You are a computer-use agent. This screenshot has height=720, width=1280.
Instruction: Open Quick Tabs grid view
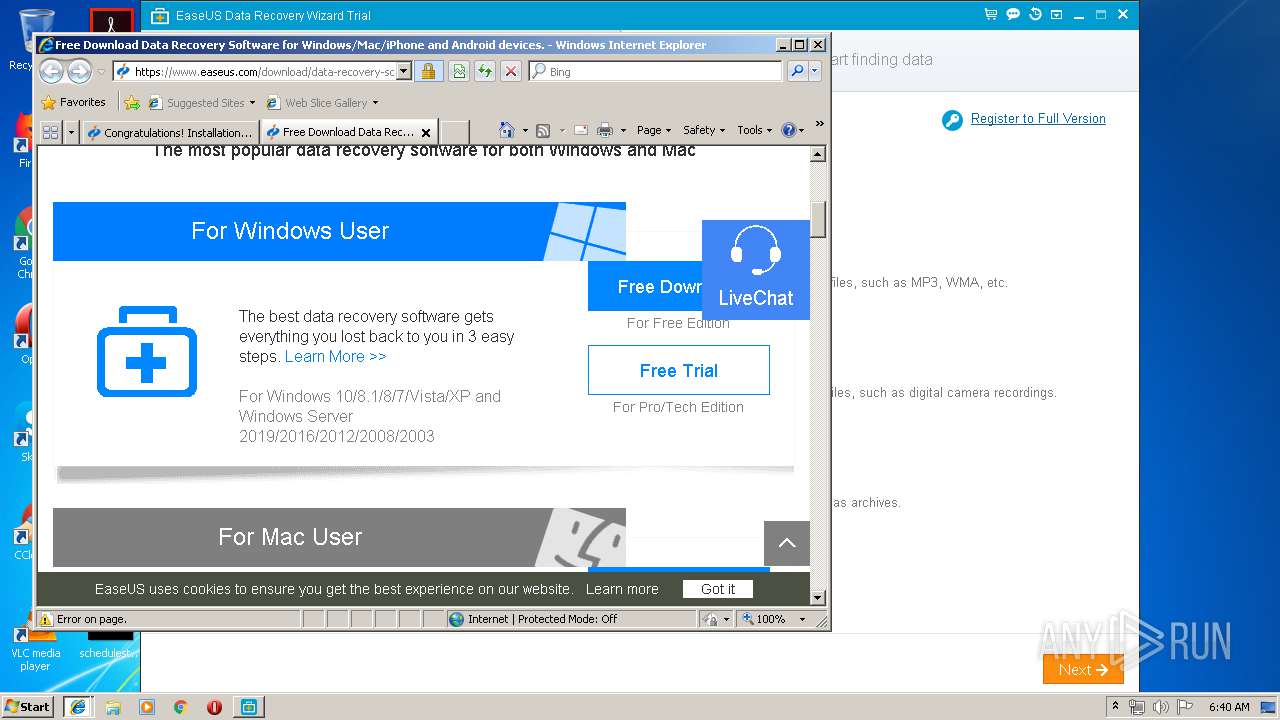coord(51,132)
